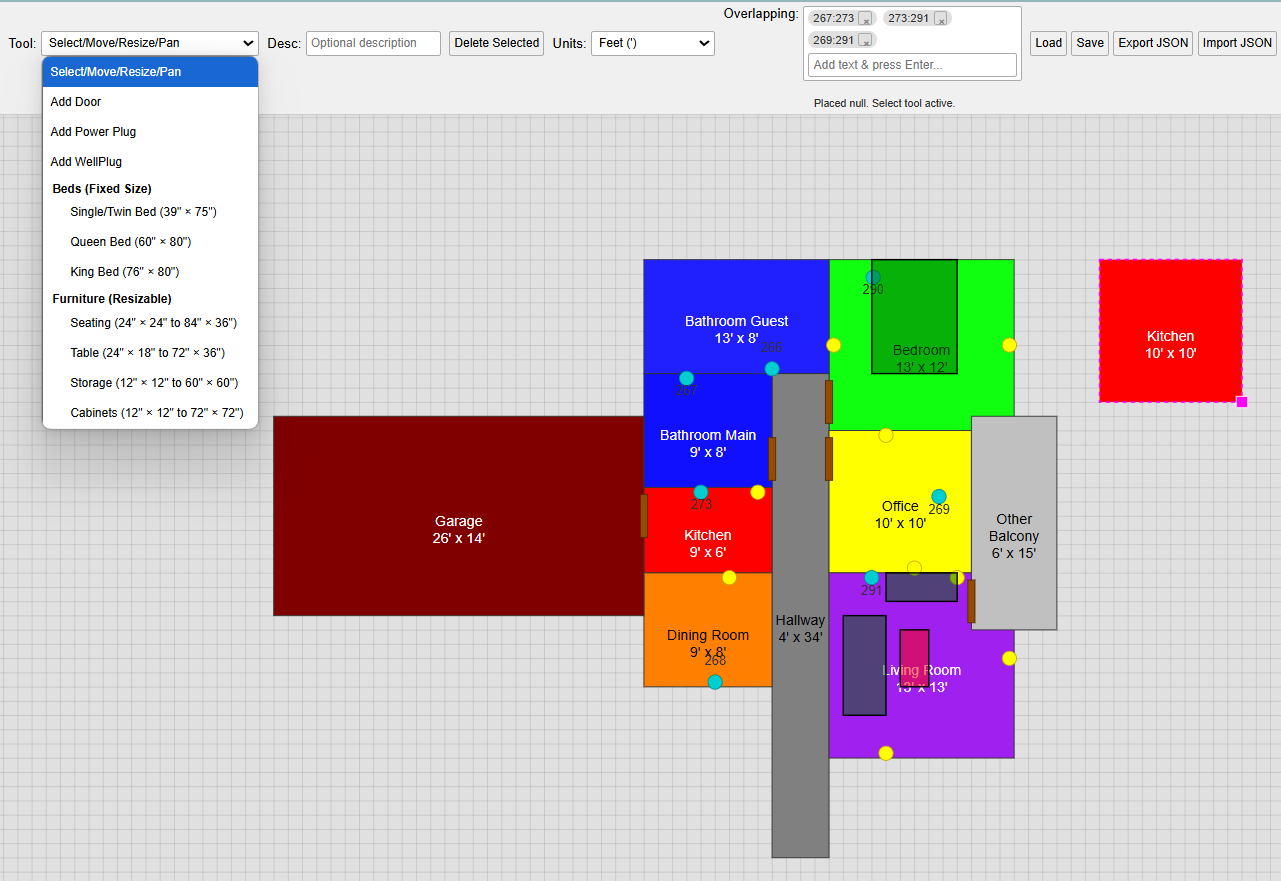Viewport: 1281px width, 881px height.
Task: Focus the Optional description field
Action: (x=373, y=43)
